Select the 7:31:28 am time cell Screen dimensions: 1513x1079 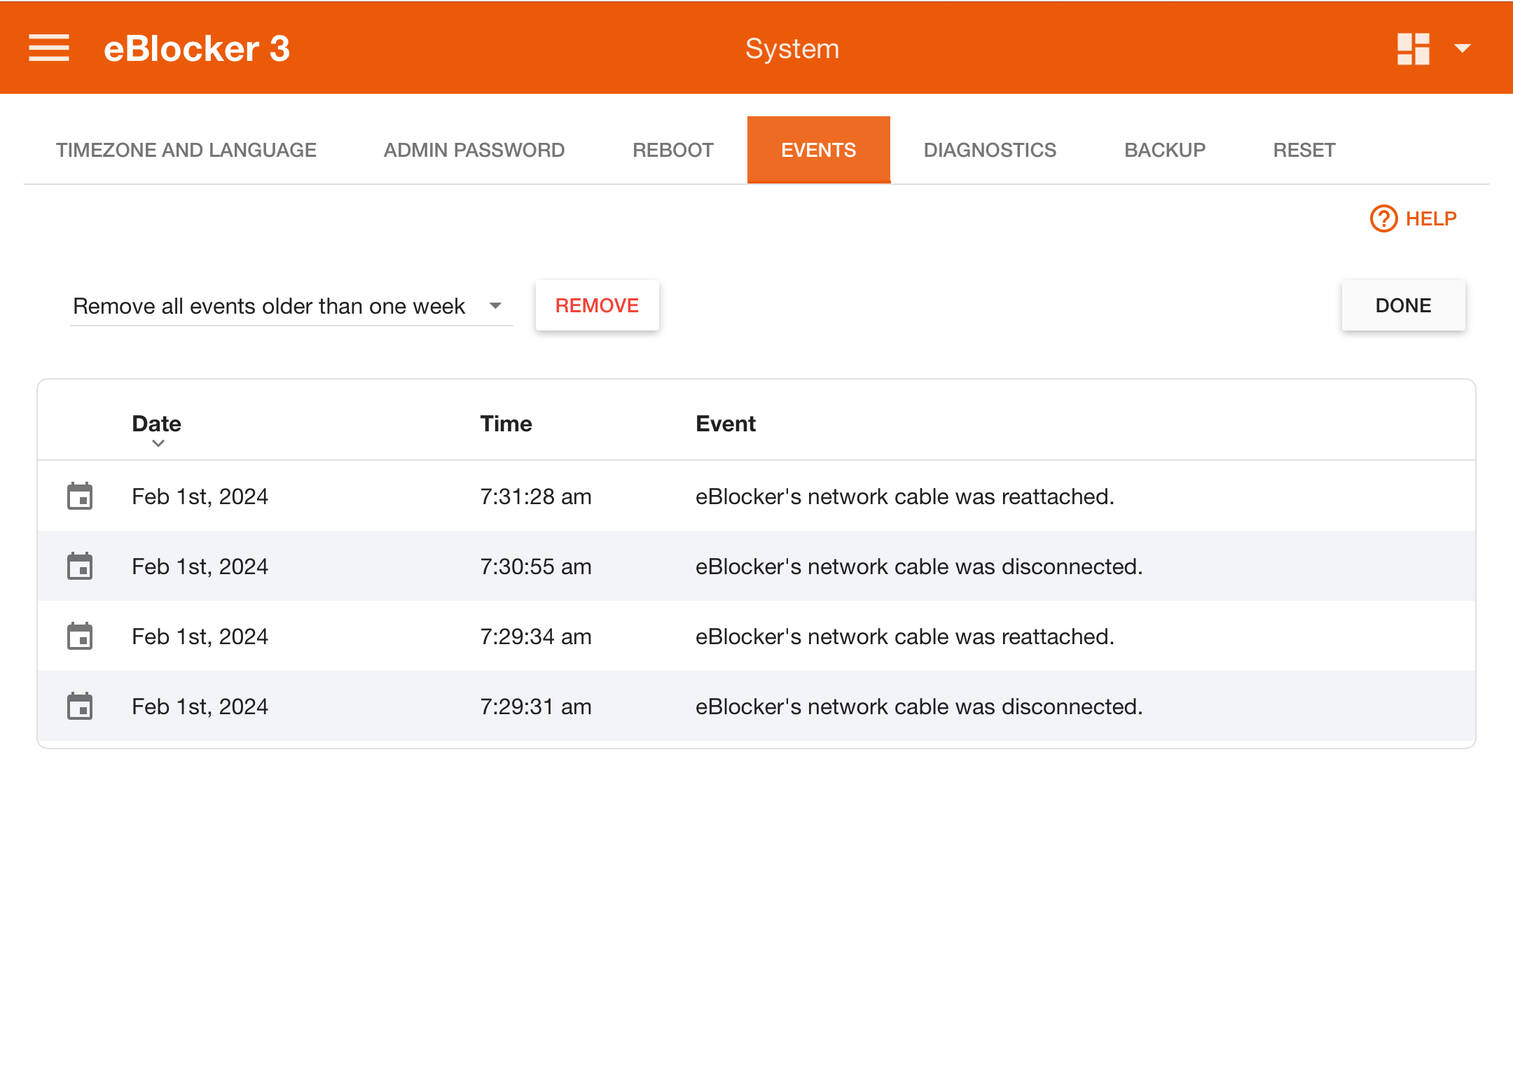click(x=536, y=497)
